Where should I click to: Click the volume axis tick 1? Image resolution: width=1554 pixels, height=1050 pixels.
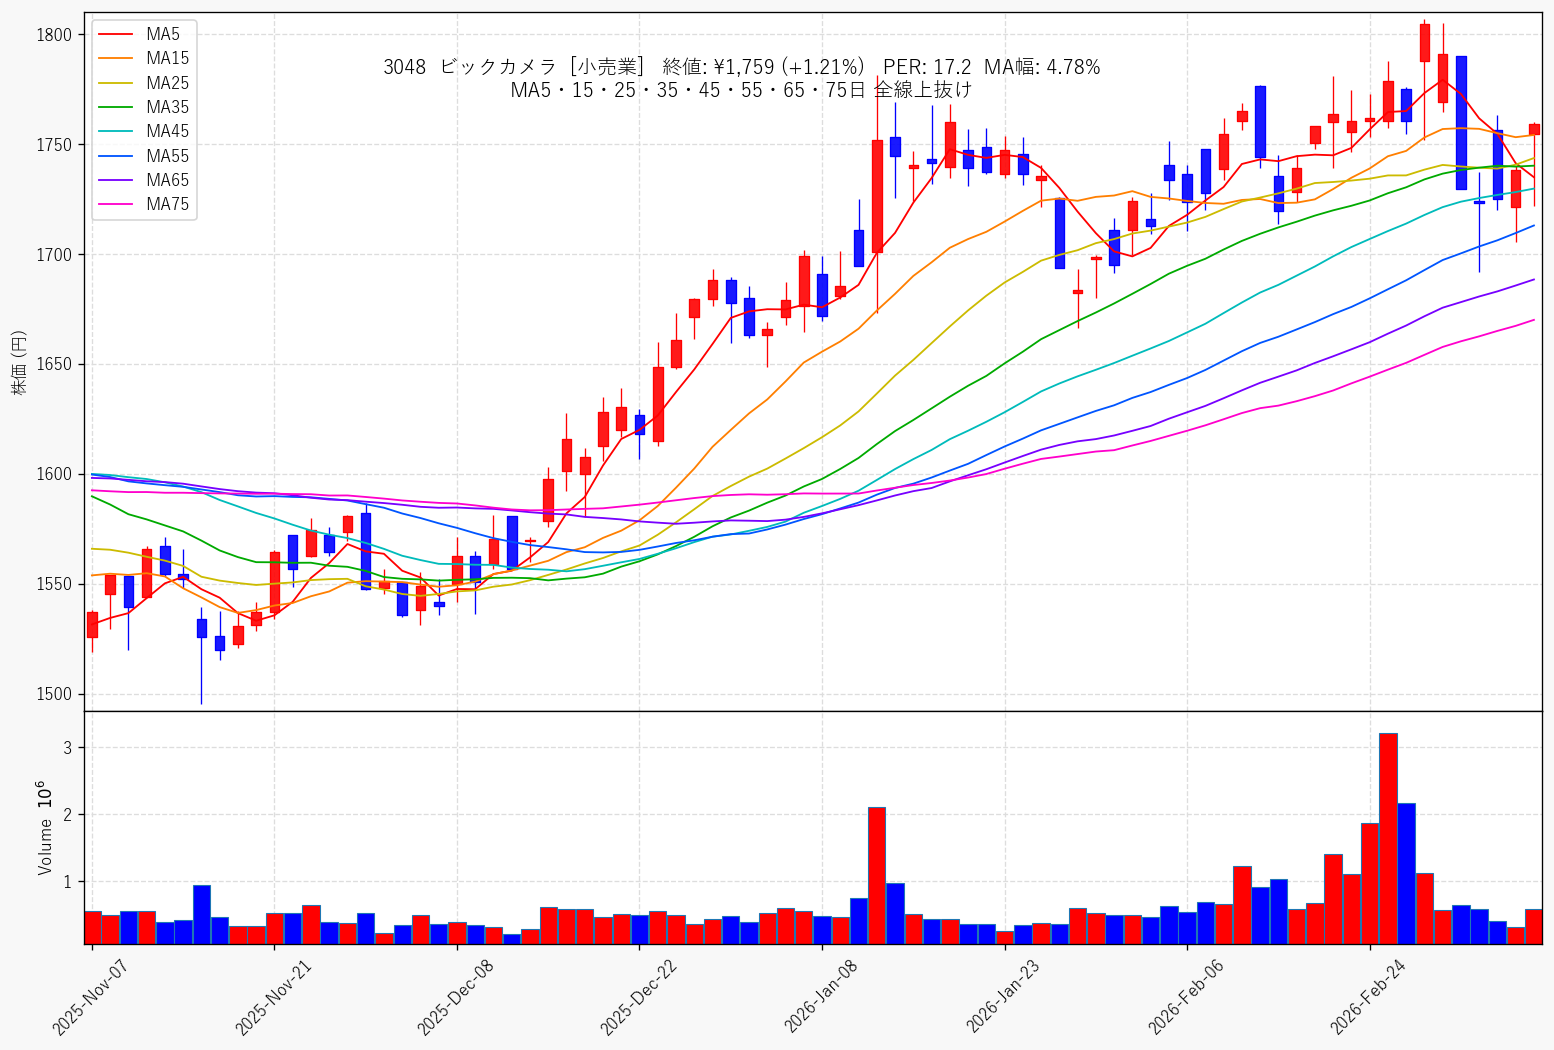(68, 882)
